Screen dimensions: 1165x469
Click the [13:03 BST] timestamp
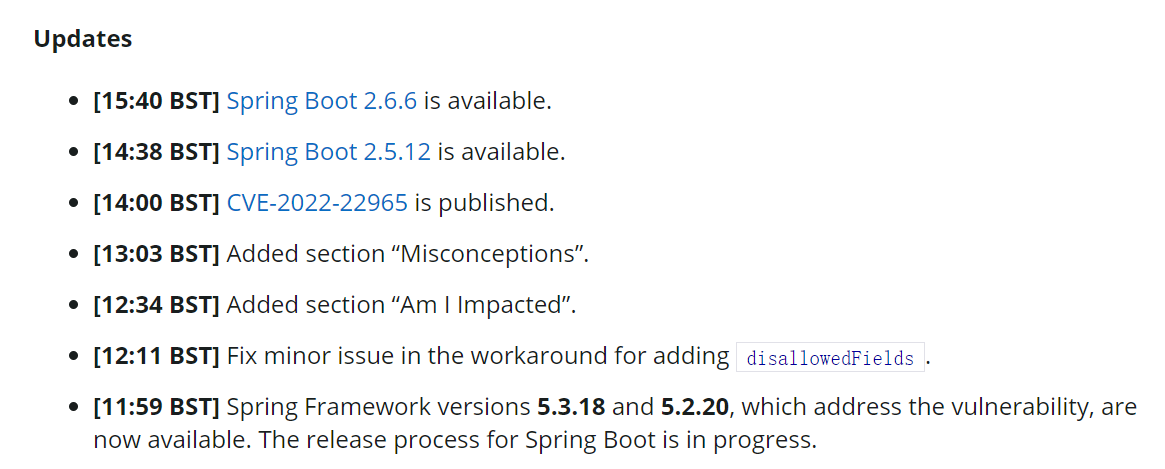click(156, 253)
